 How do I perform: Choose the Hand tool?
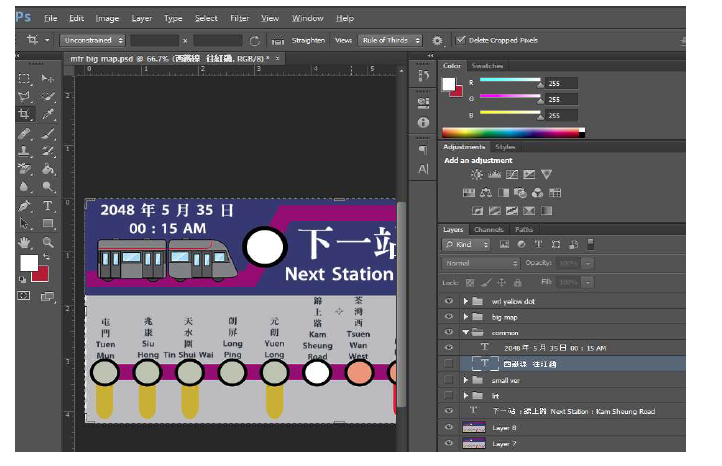pos(25,242)
